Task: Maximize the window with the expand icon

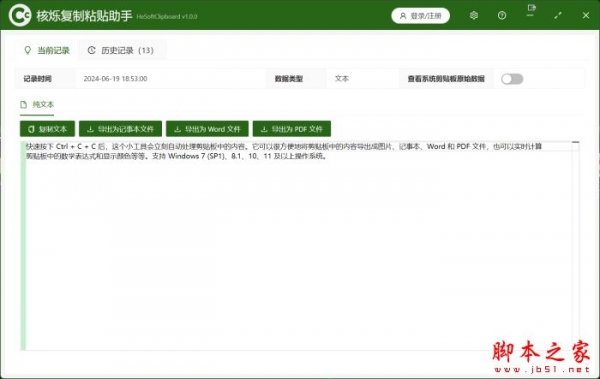Action: point(558,15)
